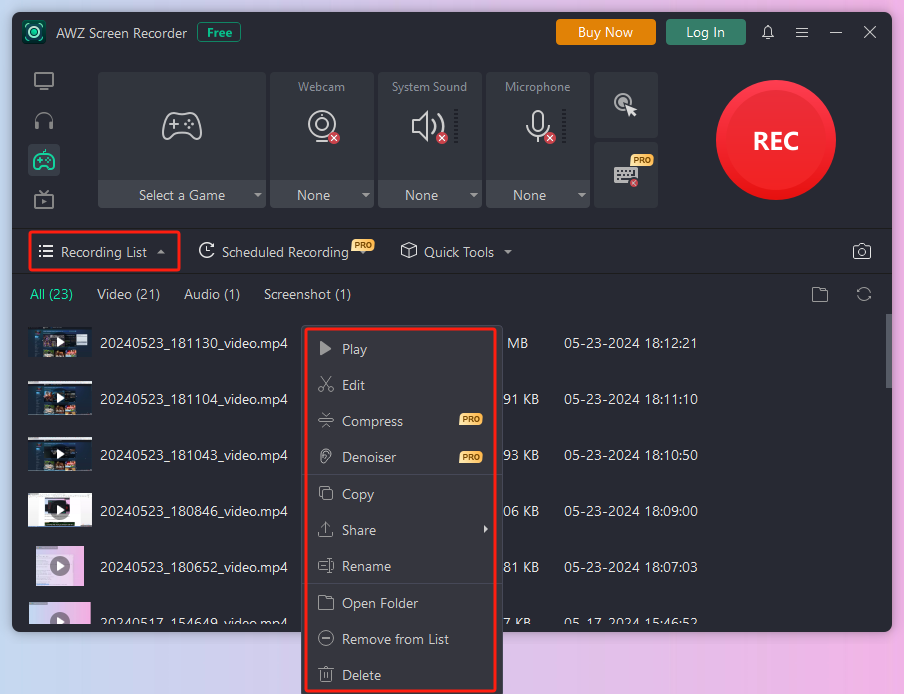
Task: Expand the Select a Game dropdown
Action: [x=182, y=195]
